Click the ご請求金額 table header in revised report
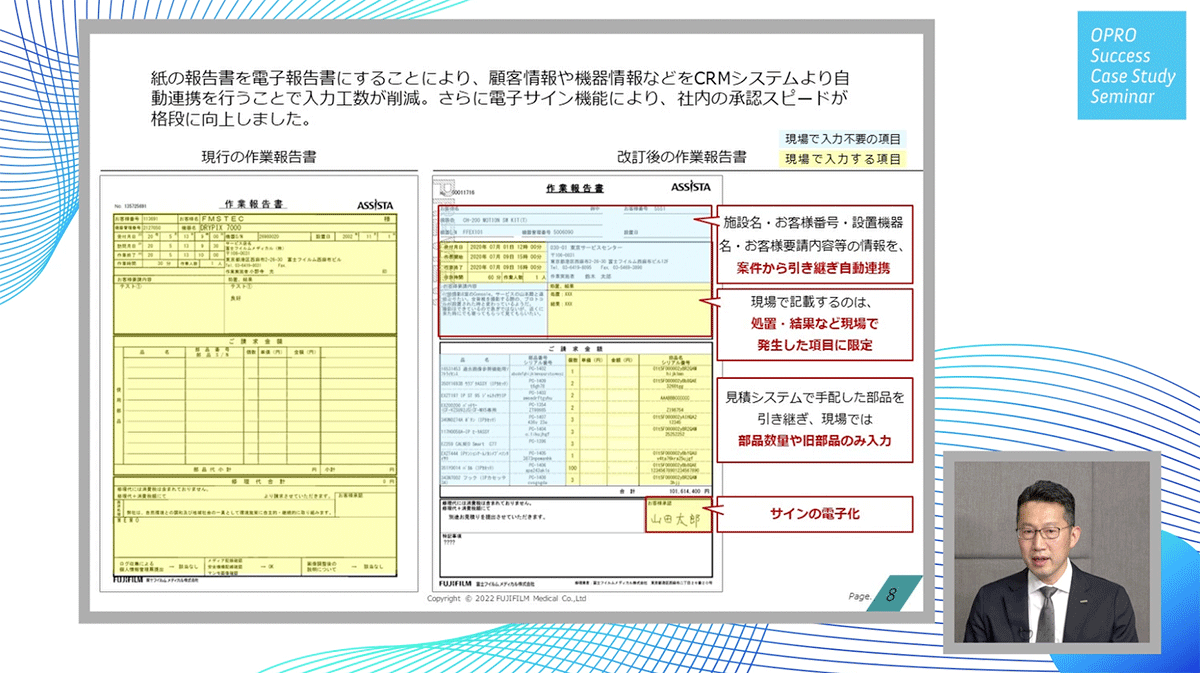This screenshot has height=673, width=1200. tap(575, 348)
